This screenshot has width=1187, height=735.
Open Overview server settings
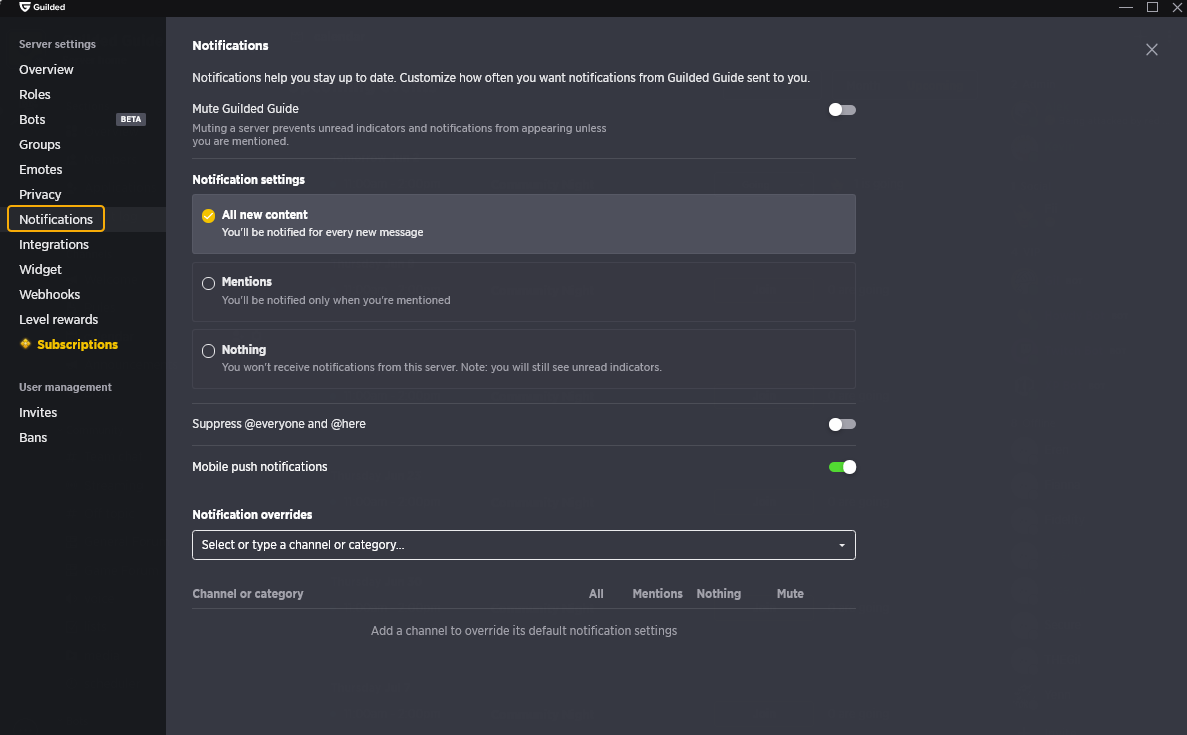[46, 70]
